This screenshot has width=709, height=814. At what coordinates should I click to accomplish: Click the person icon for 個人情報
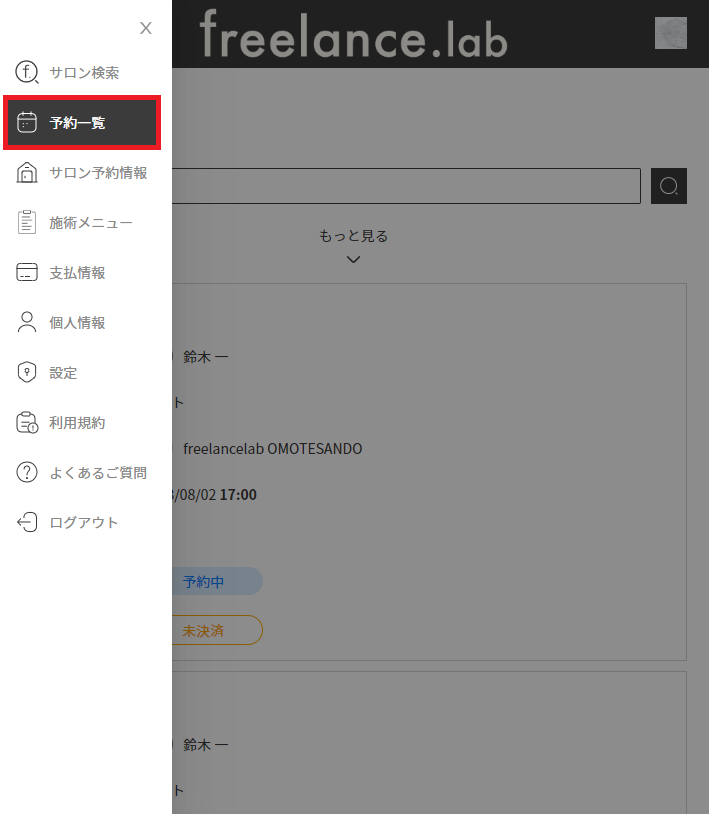[27, 323]
